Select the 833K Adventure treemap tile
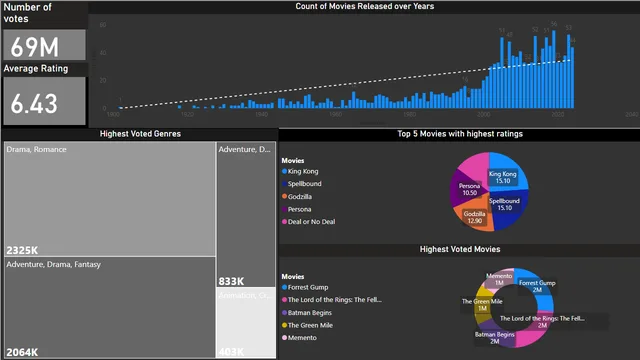Screen dimensions: 640x360 tap(246, 214)
